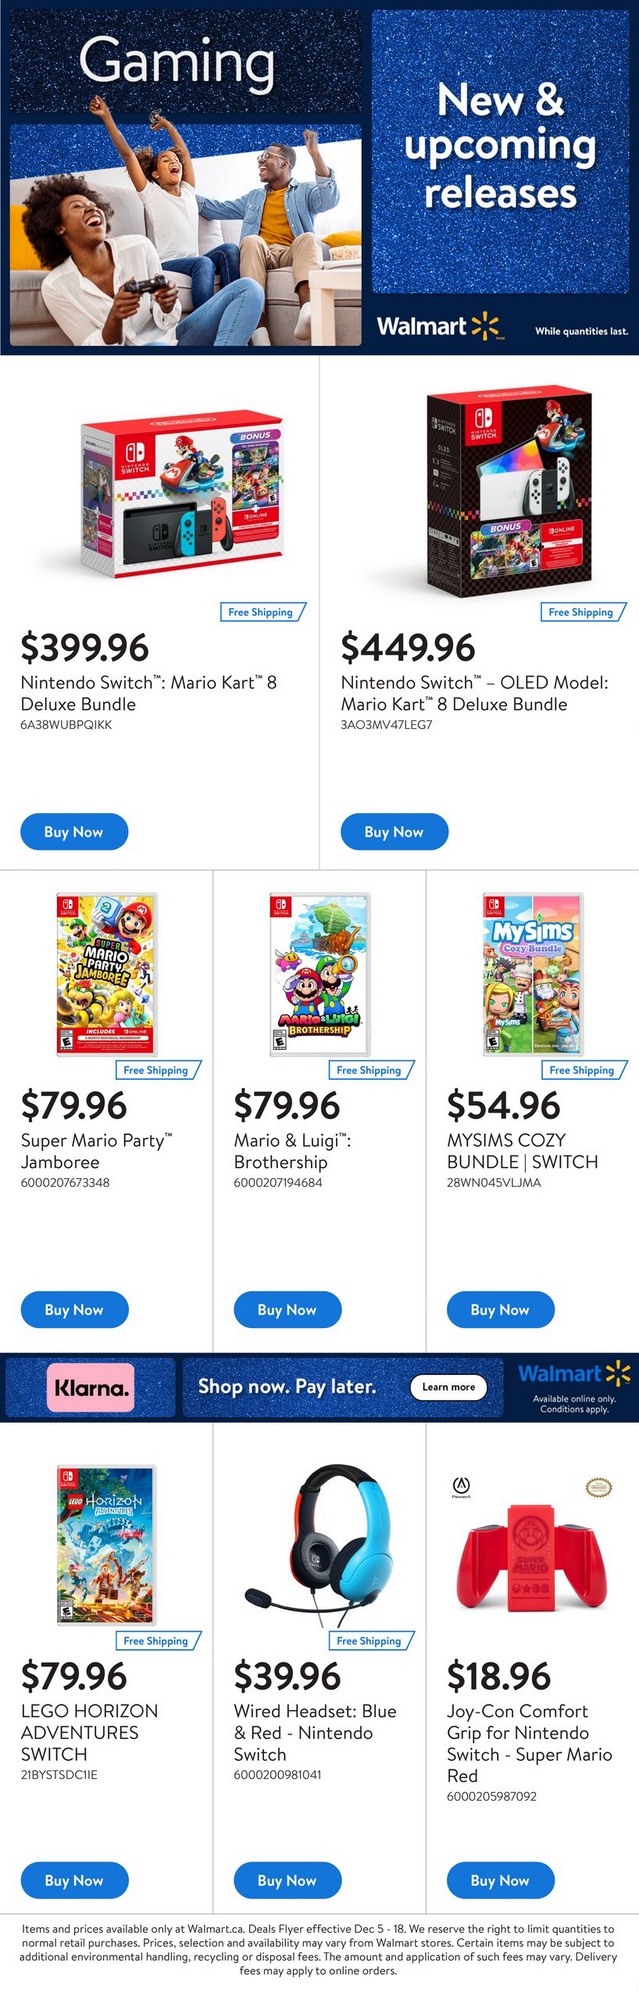Click Free Shipping tag on $399.96 Switch bundle
This screenshot has width=639, height=2000.
[x=261, y=612]
